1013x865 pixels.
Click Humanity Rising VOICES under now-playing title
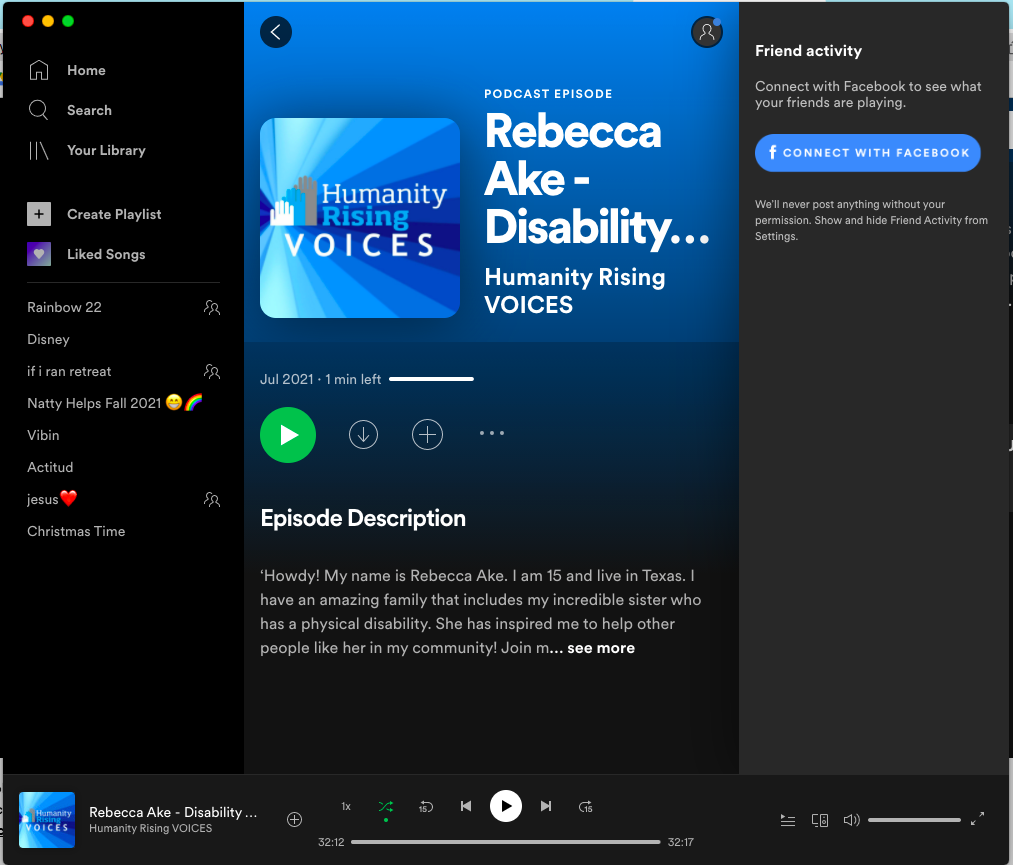(x=151, y=828)
